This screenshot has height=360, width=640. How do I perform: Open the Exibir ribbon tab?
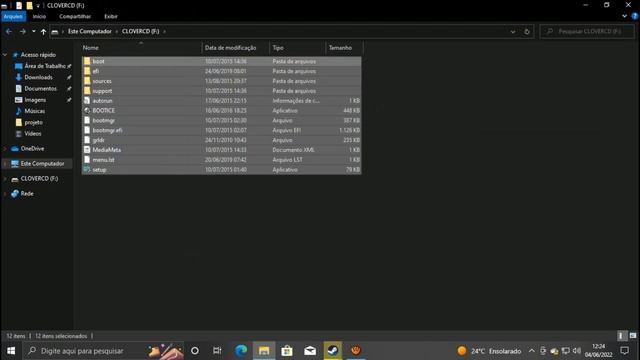[111, 16]
